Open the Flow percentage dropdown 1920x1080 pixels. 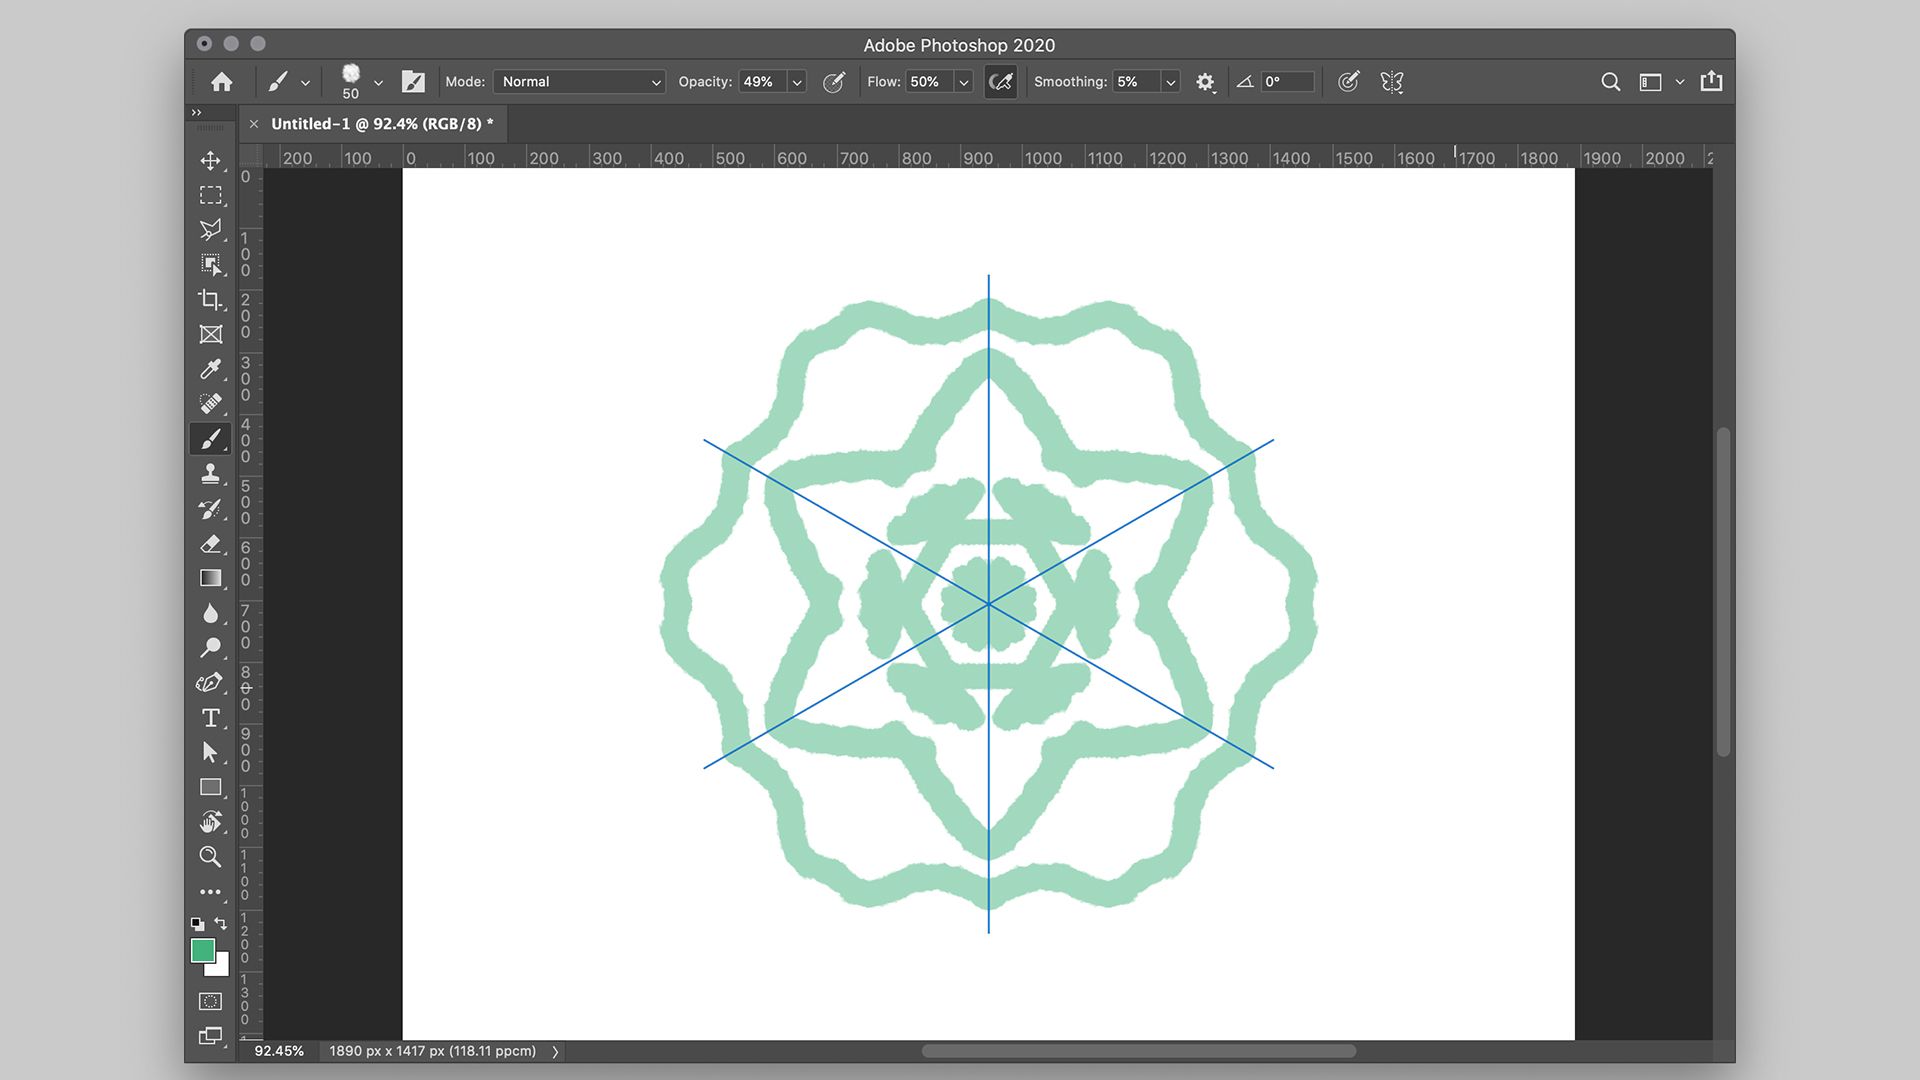coord(962,82)
